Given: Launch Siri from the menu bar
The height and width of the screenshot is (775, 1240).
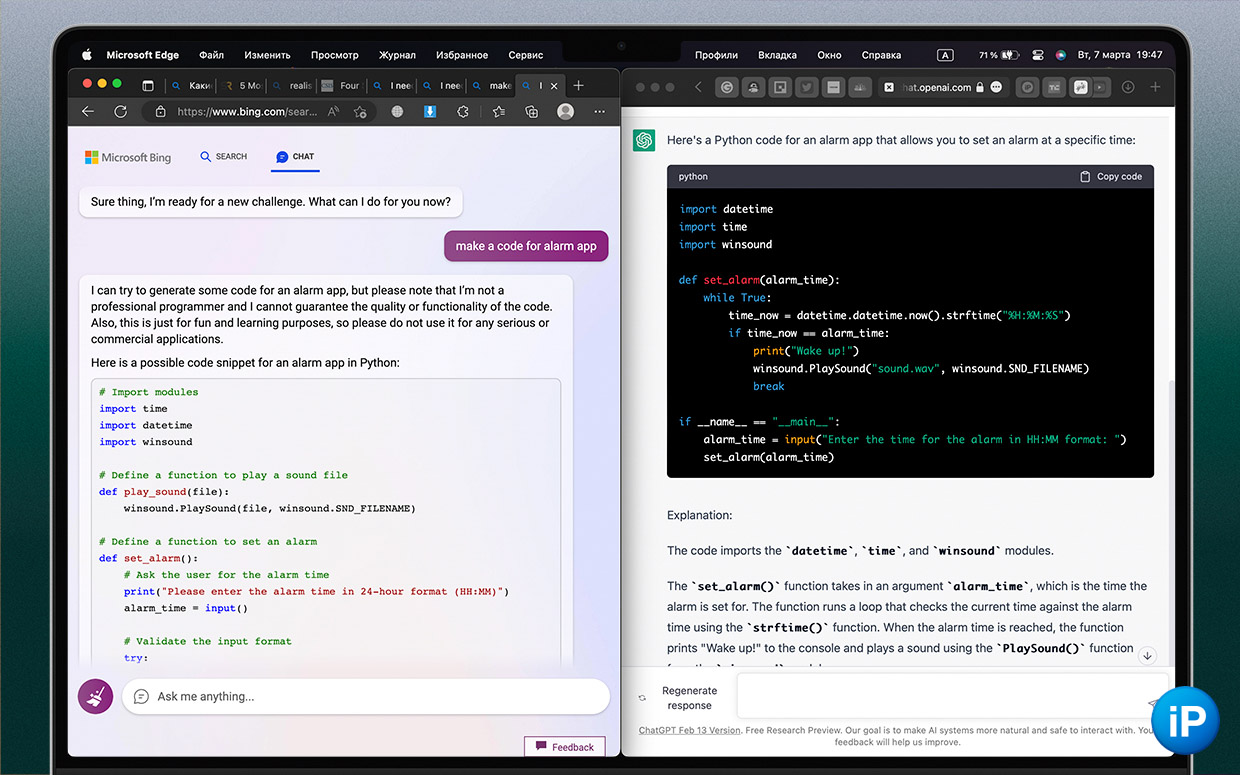Looking at the screenshot, I should tap(1060, 55).
